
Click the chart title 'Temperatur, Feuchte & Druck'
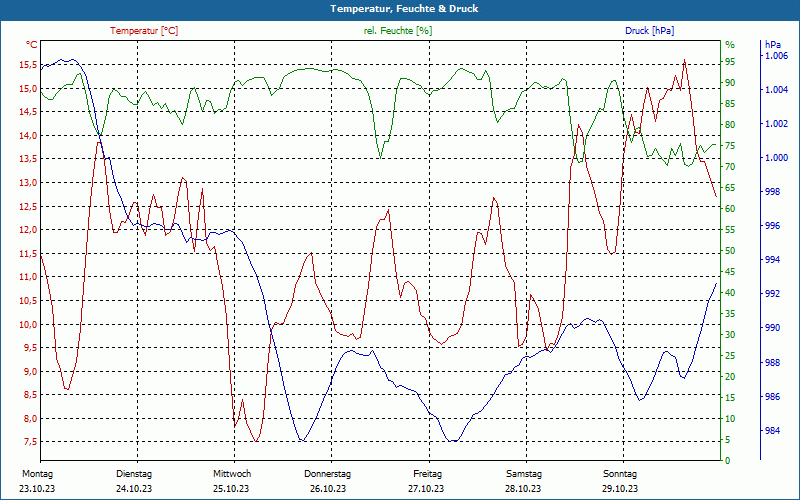click(404, 9)
